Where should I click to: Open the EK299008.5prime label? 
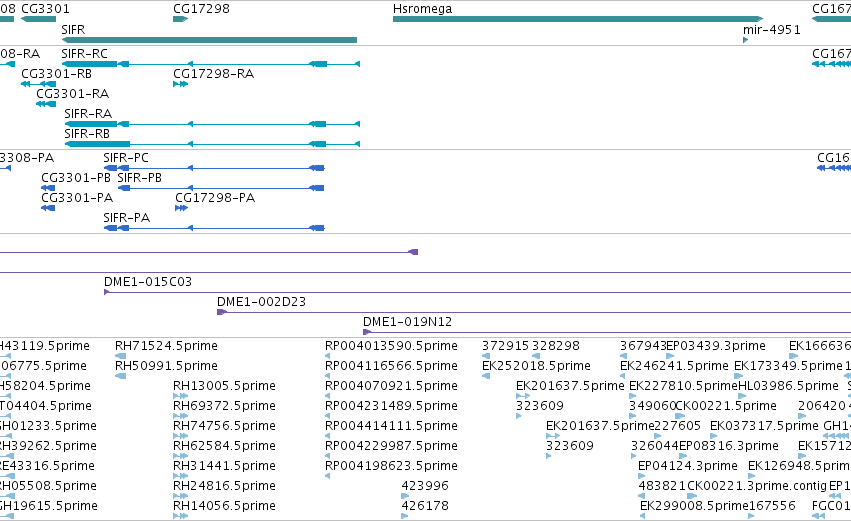click(x=694, y=506)
